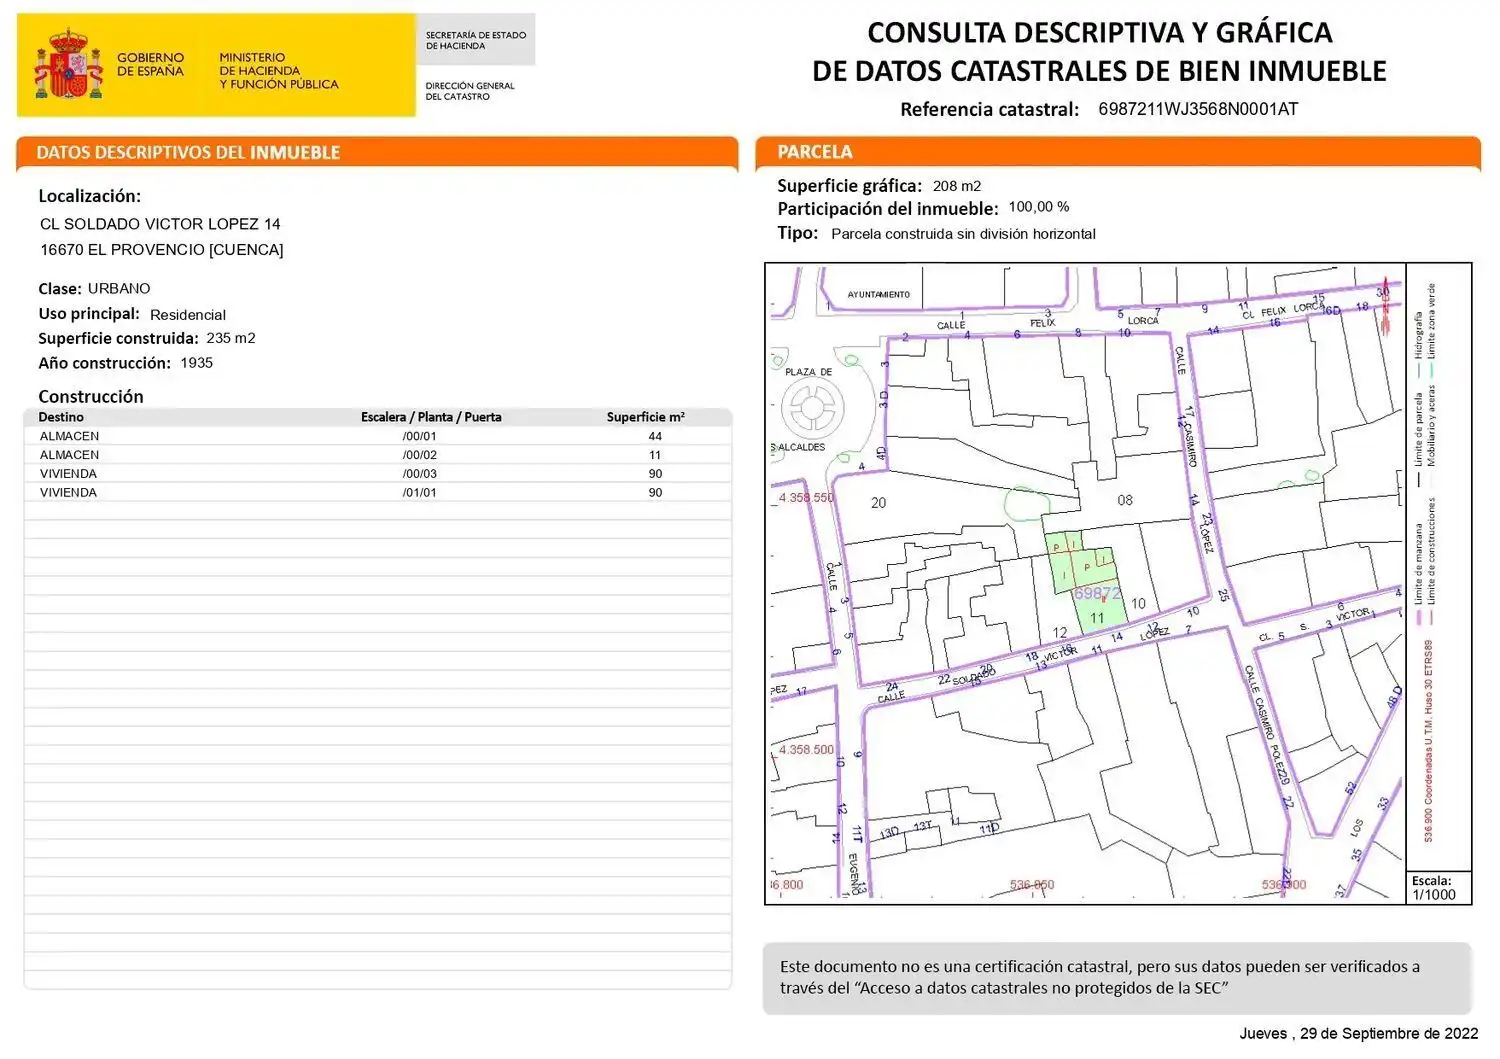
Task: Select the surface value "11" in the table
Action: pos(655,455)
